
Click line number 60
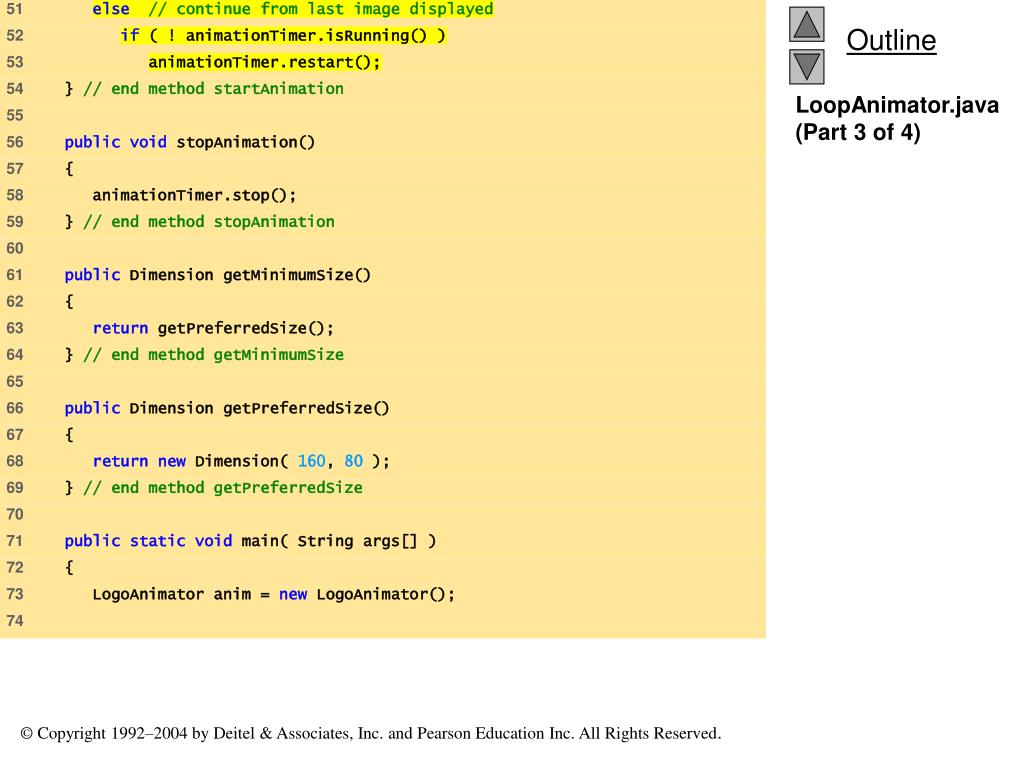coord(14,249)
